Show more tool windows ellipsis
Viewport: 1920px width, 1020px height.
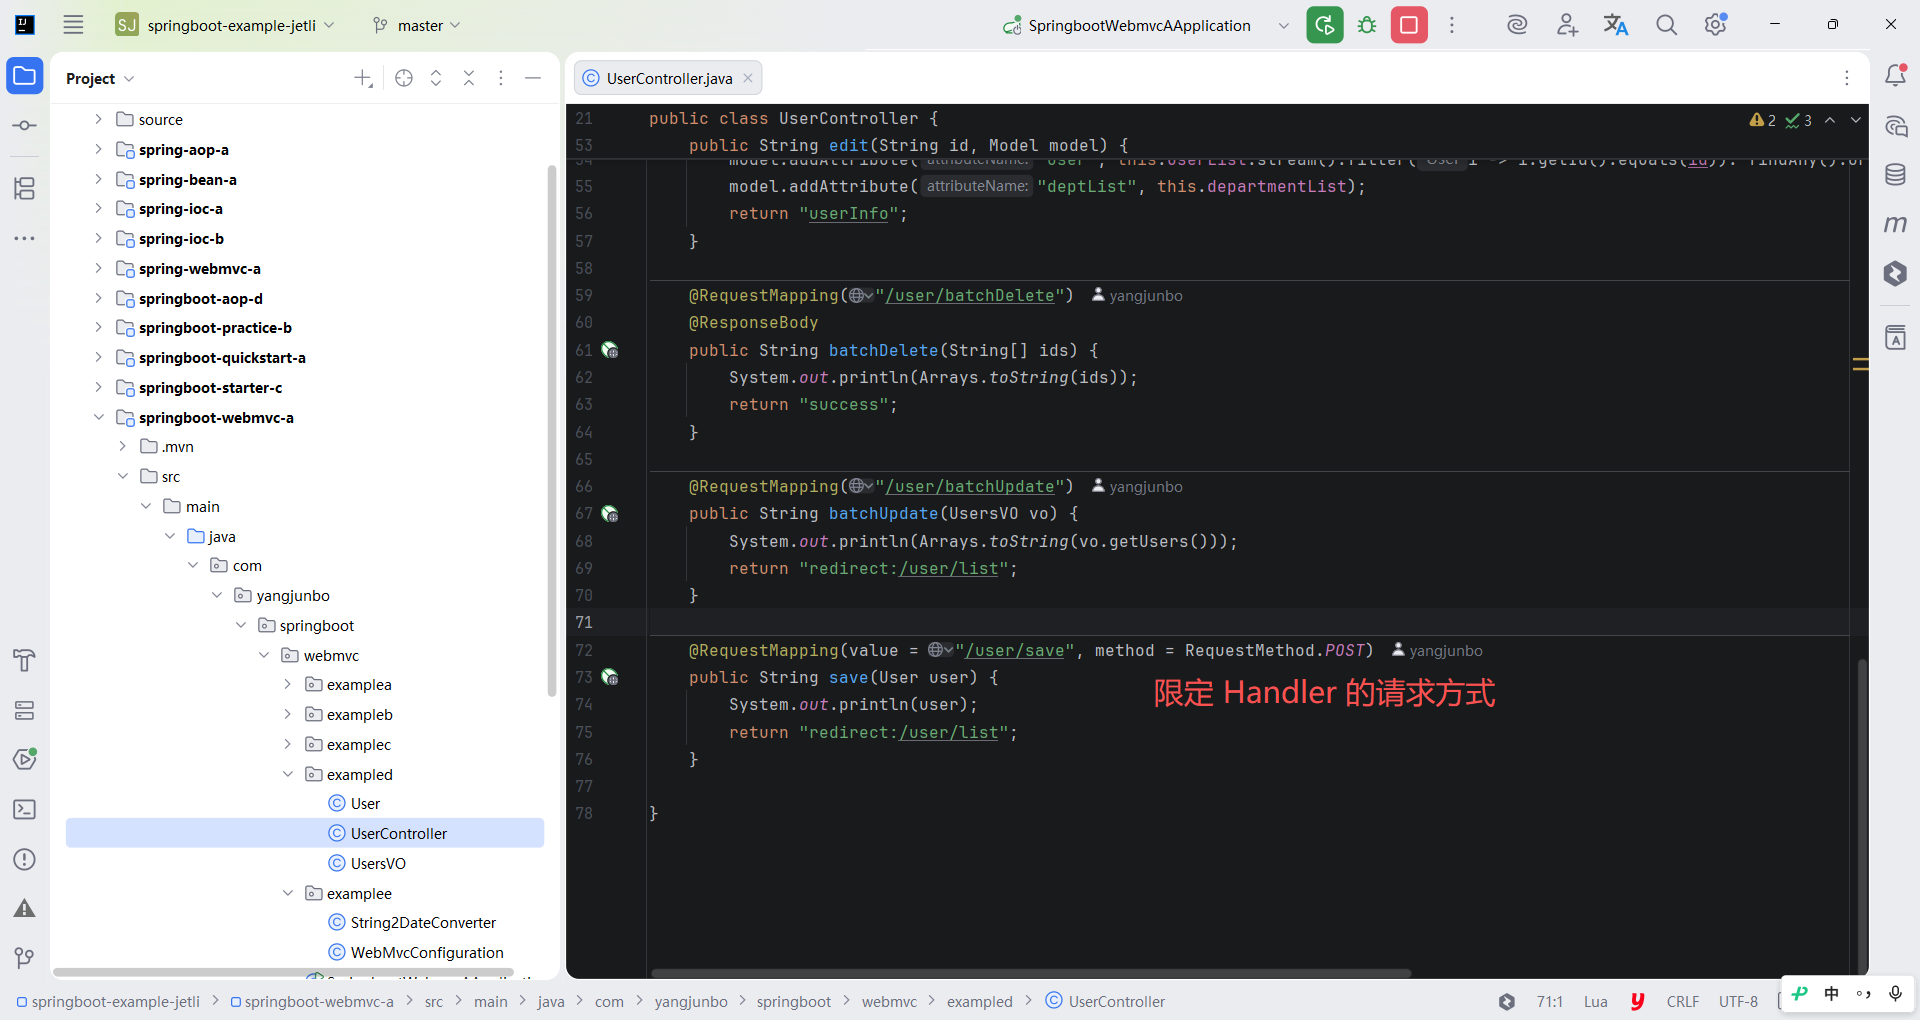[25, 238]
